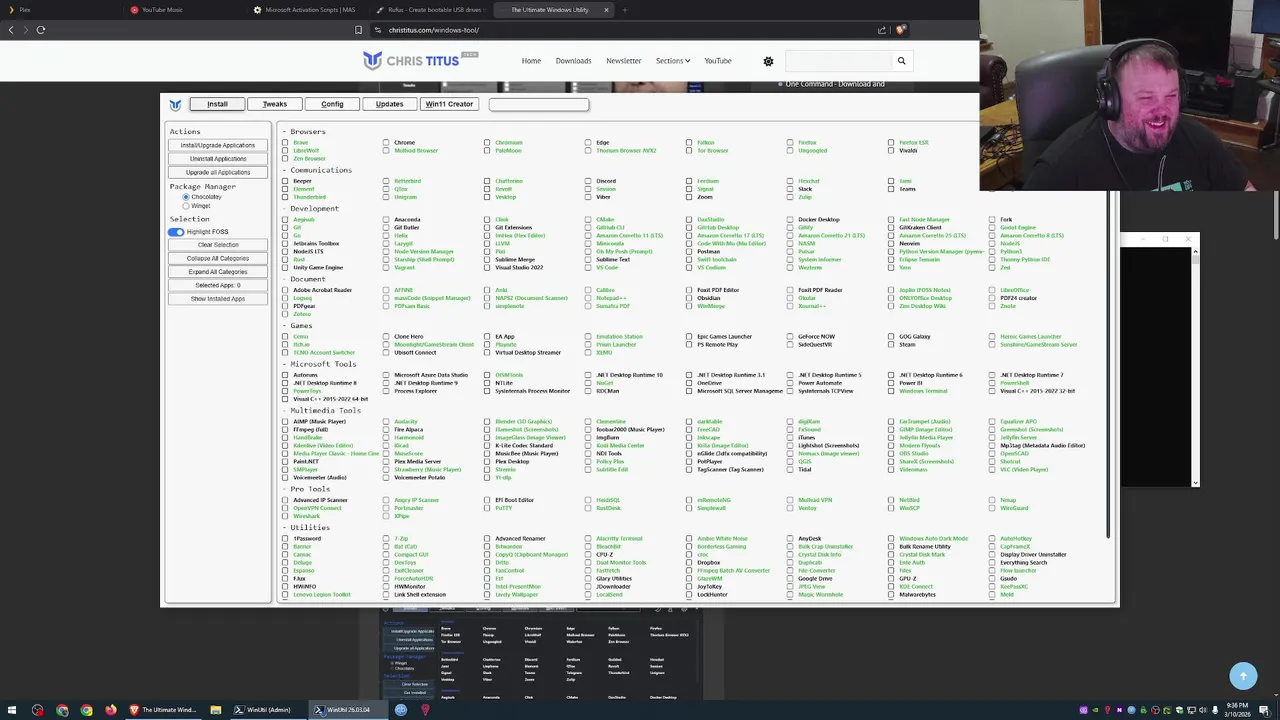Image resolution: width=1280 pixels, height=720 pixels.
Task: Click Install/Upgrade Applications button
Action: [x=217, y=145]
